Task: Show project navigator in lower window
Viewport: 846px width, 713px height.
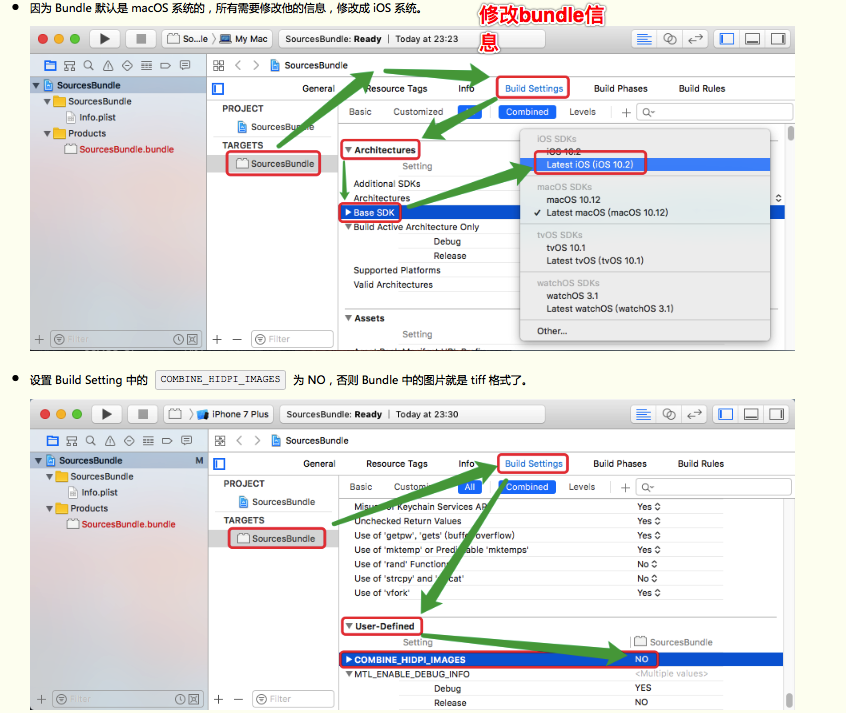Action: [52, 441]
